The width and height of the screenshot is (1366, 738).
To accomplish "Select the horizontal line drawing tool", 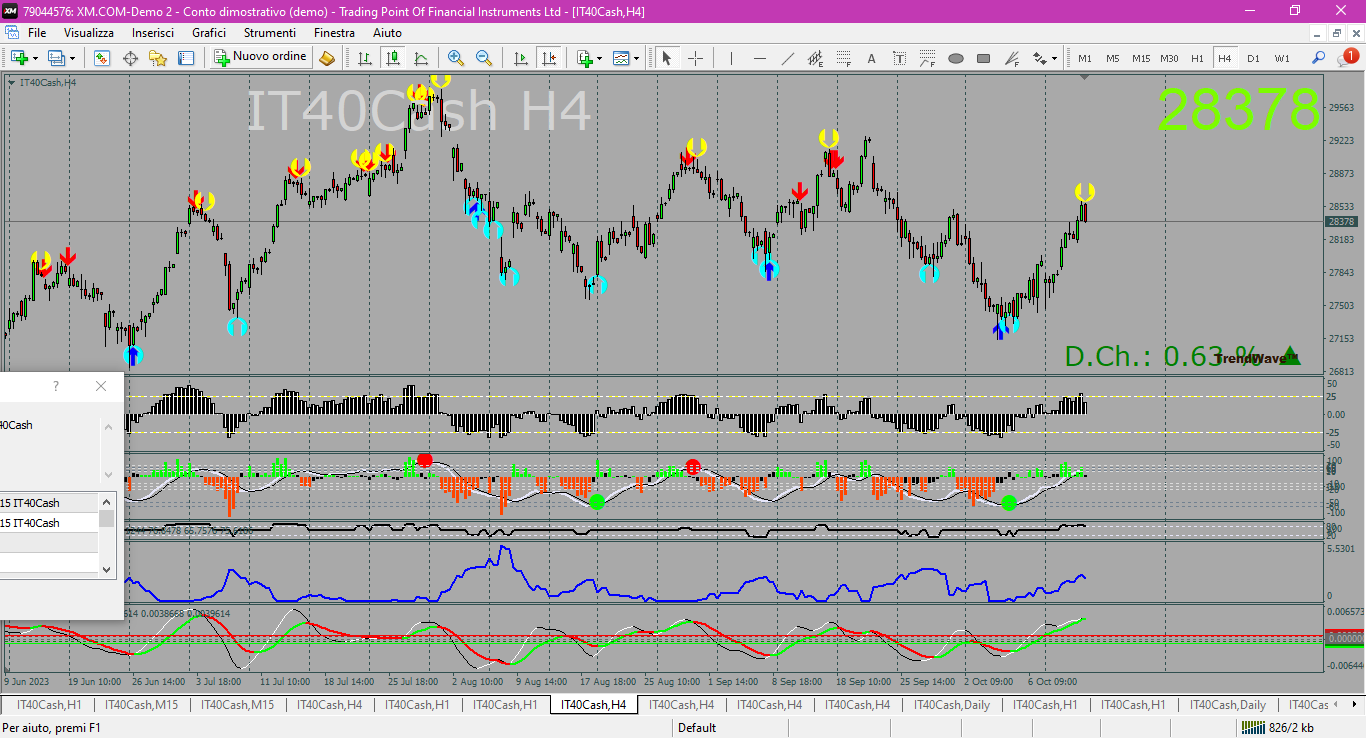I will point(759,58).
